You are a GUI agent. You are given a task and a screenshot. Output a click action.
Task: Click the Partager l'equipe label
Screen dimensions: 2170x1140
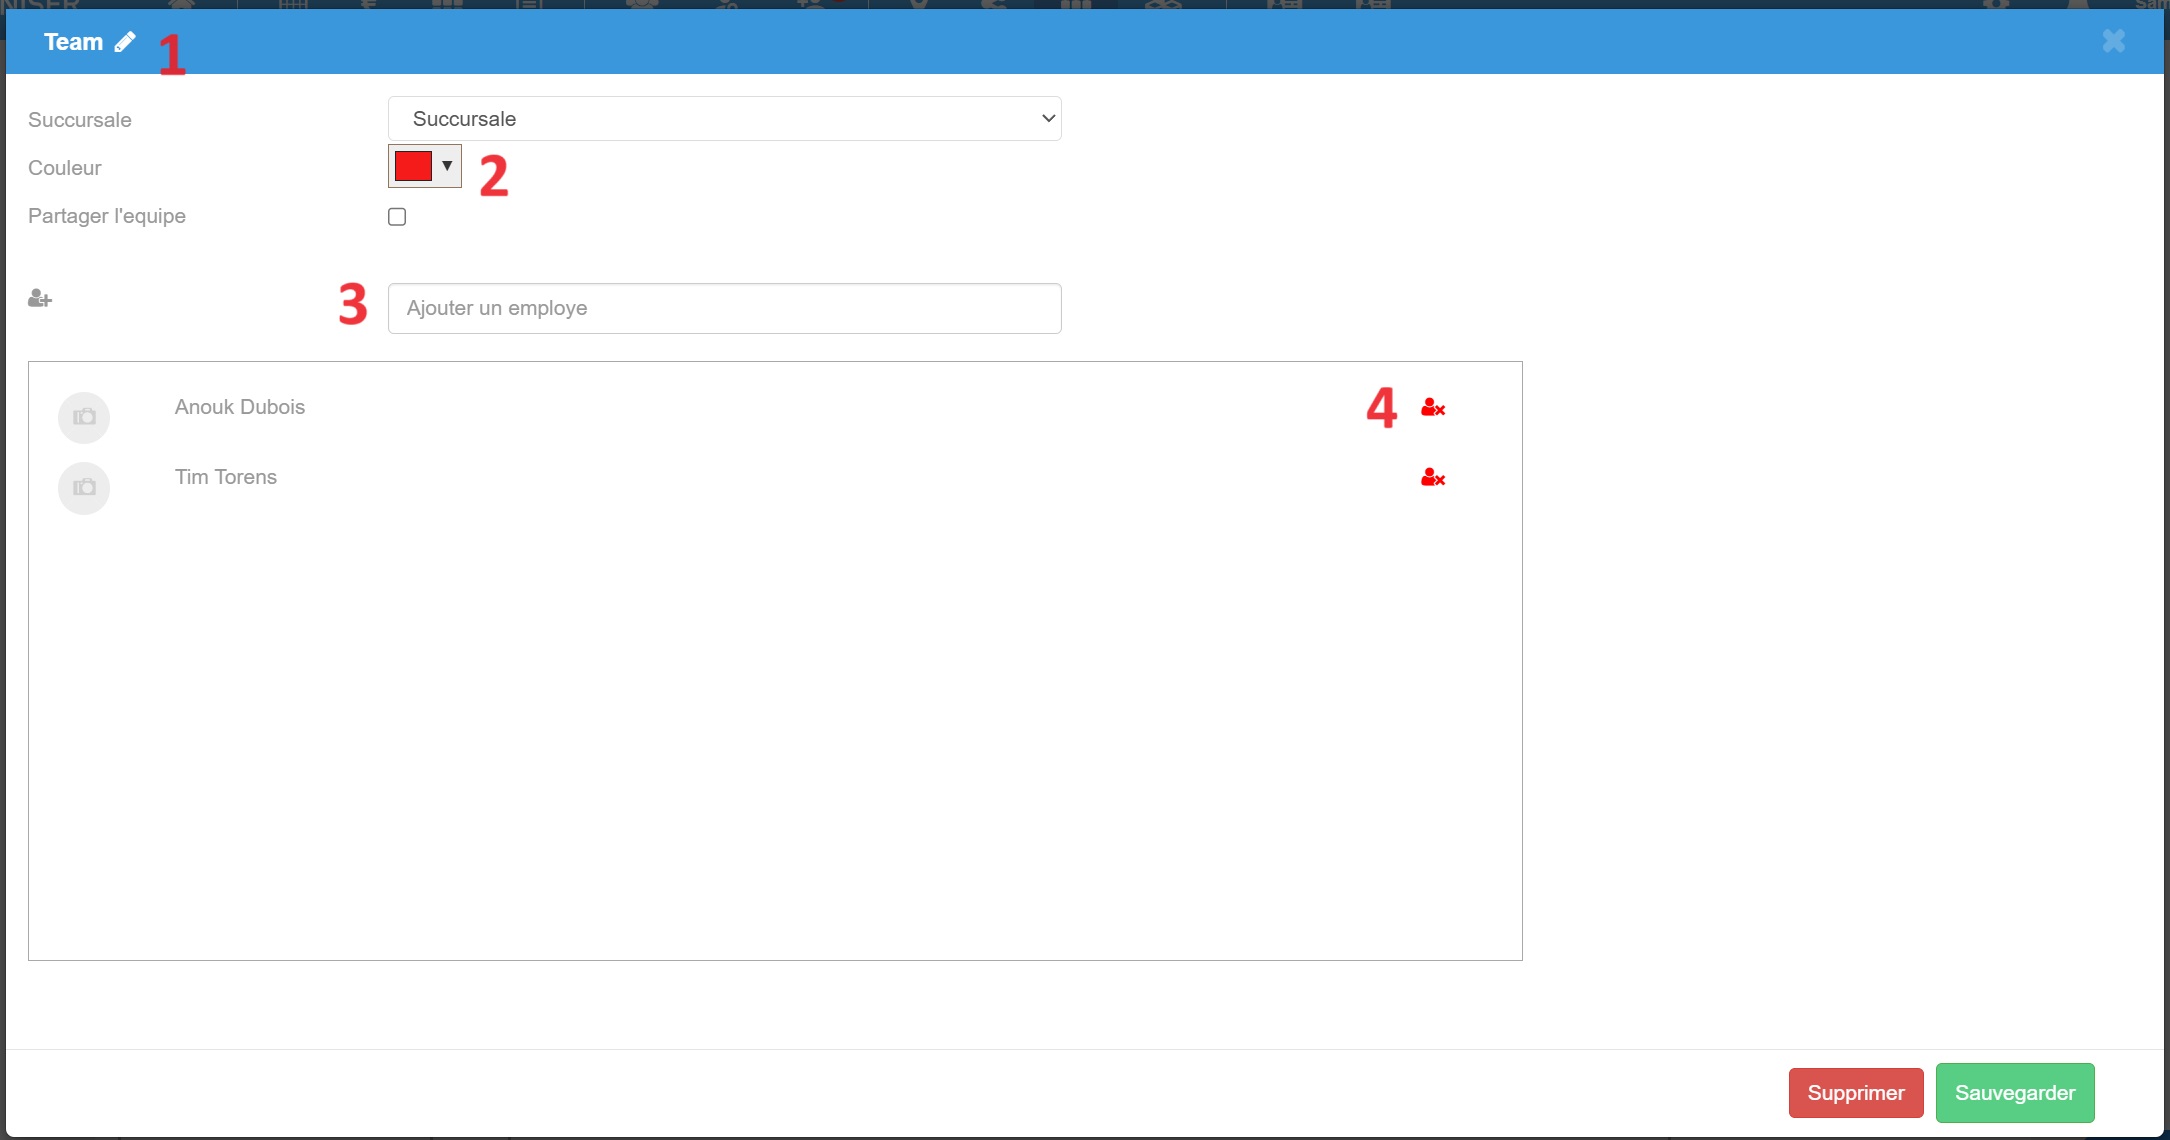107,216
